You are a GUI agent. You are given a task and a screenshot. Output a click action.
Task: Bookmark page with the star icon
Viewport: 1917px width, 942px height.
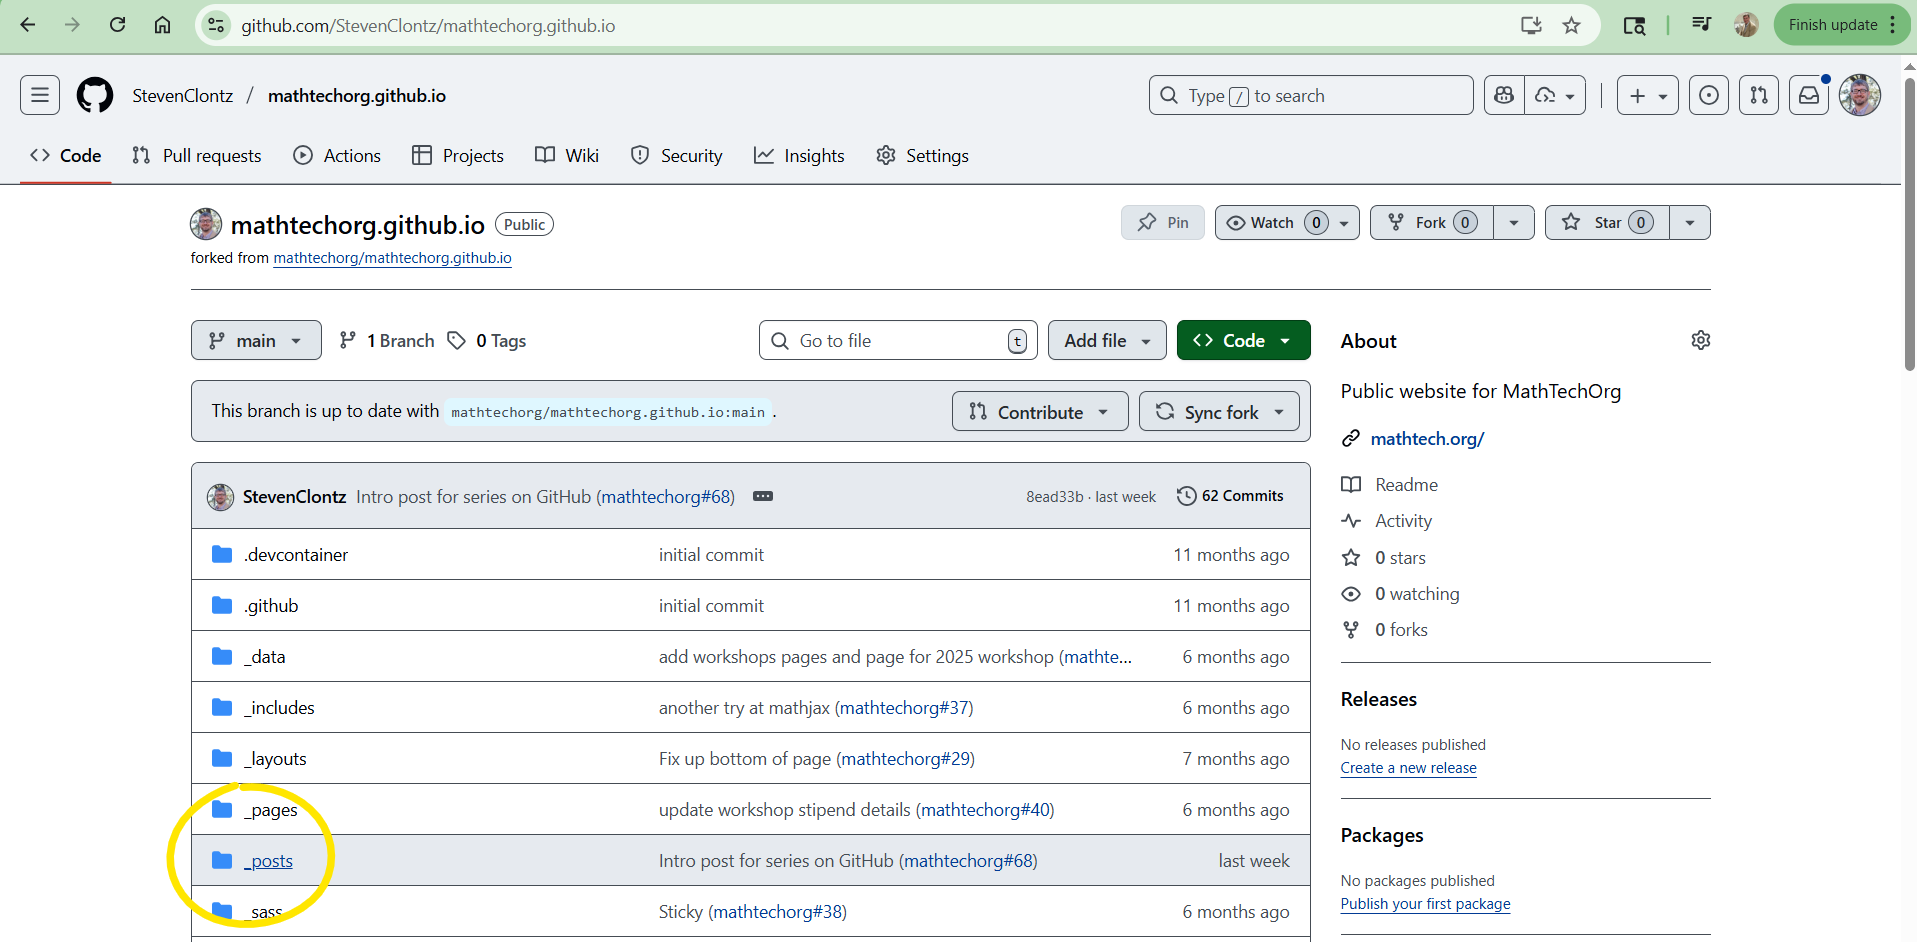click(x=1572, y=26)
